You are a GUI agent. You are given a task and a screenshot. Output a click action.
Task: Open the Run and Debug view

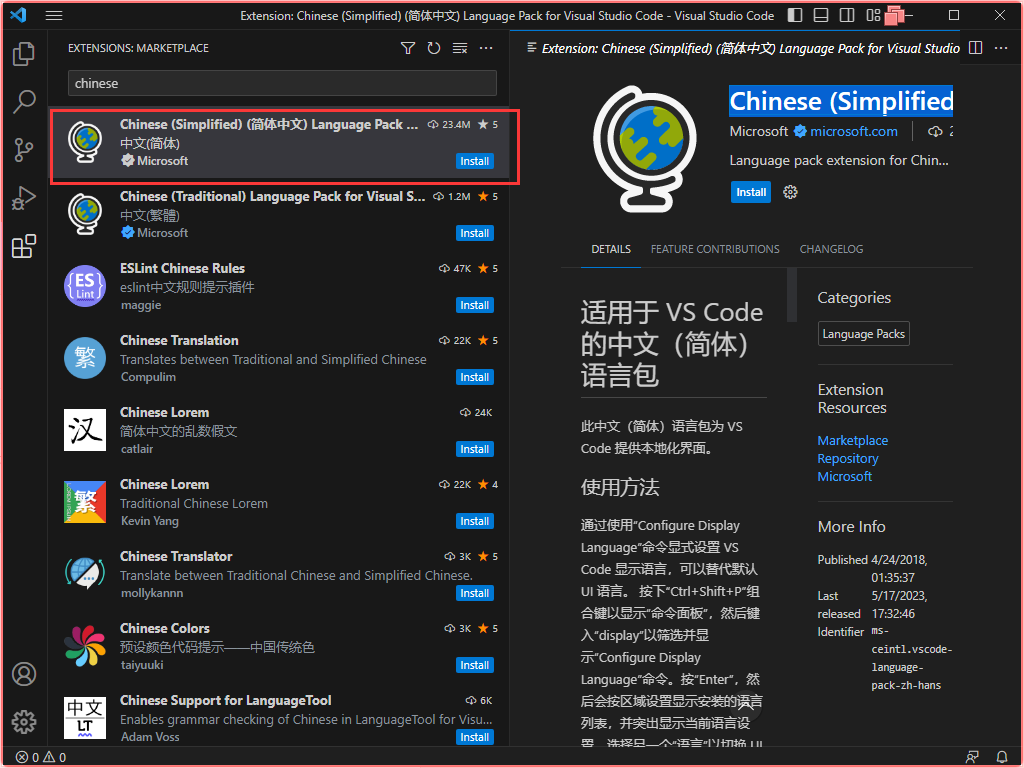[x=24, y=198]
